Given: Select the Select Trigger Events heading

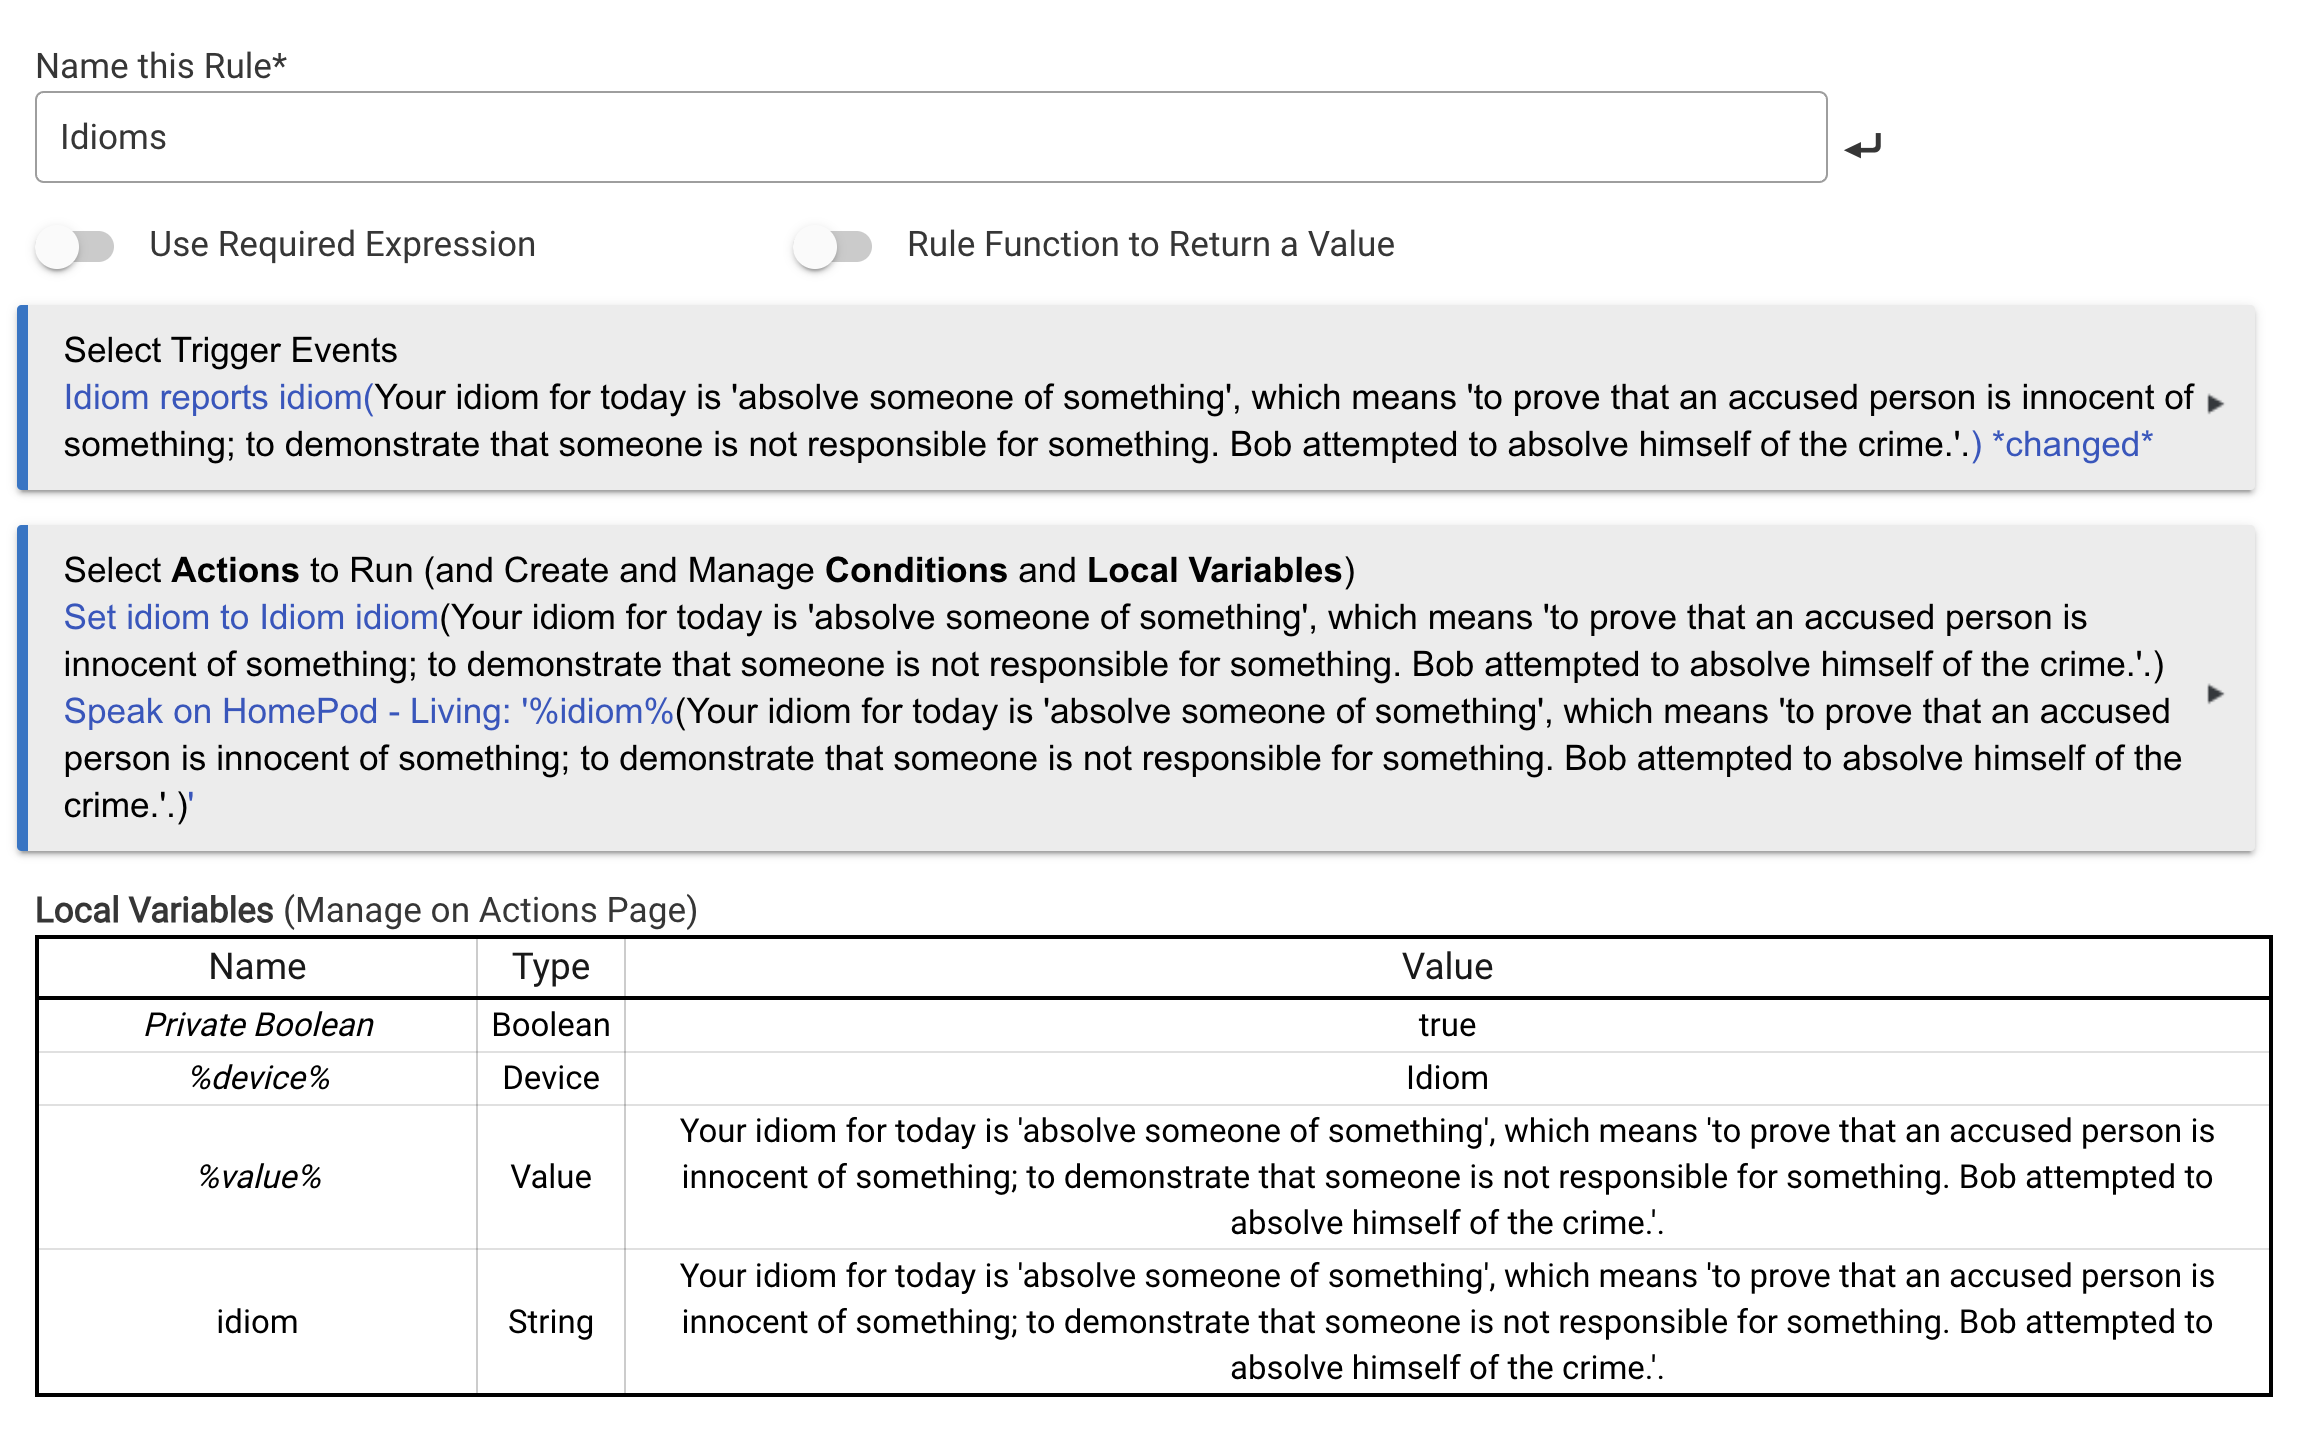Looking at the screenshot, I should pos(230,350).
